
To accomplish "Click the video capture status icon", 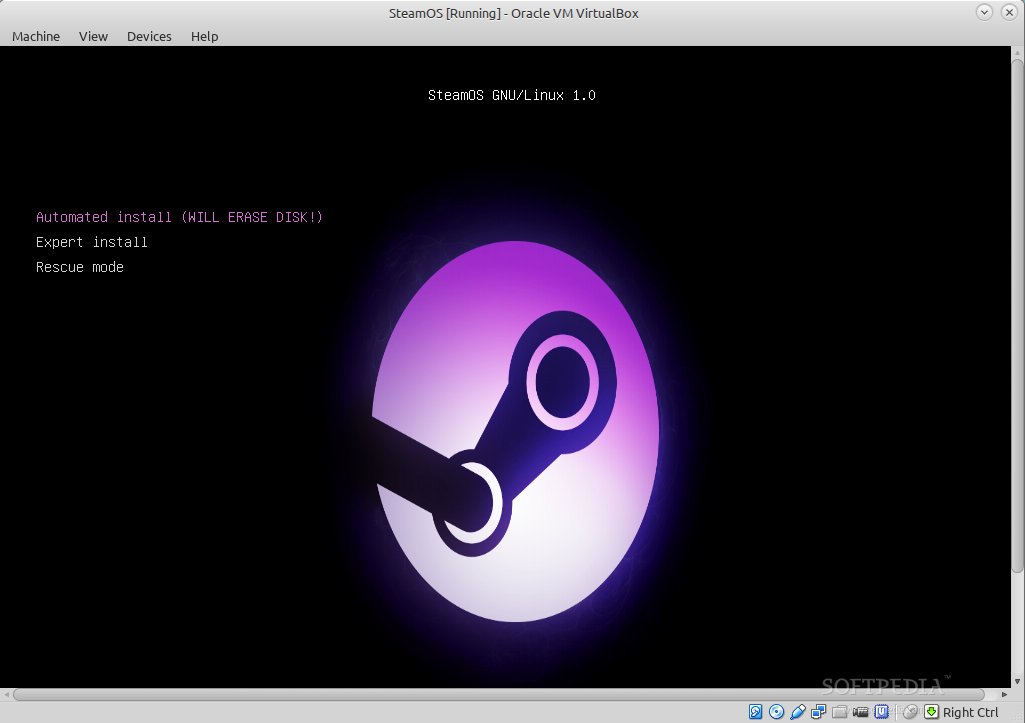I will pos(860,711).
